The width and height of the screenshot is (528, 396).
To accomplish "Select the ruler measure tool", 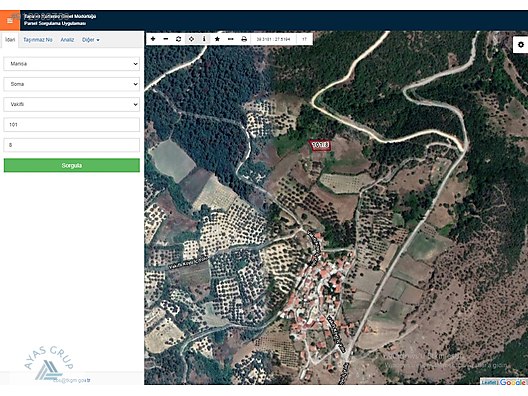I will coord(231,39).
